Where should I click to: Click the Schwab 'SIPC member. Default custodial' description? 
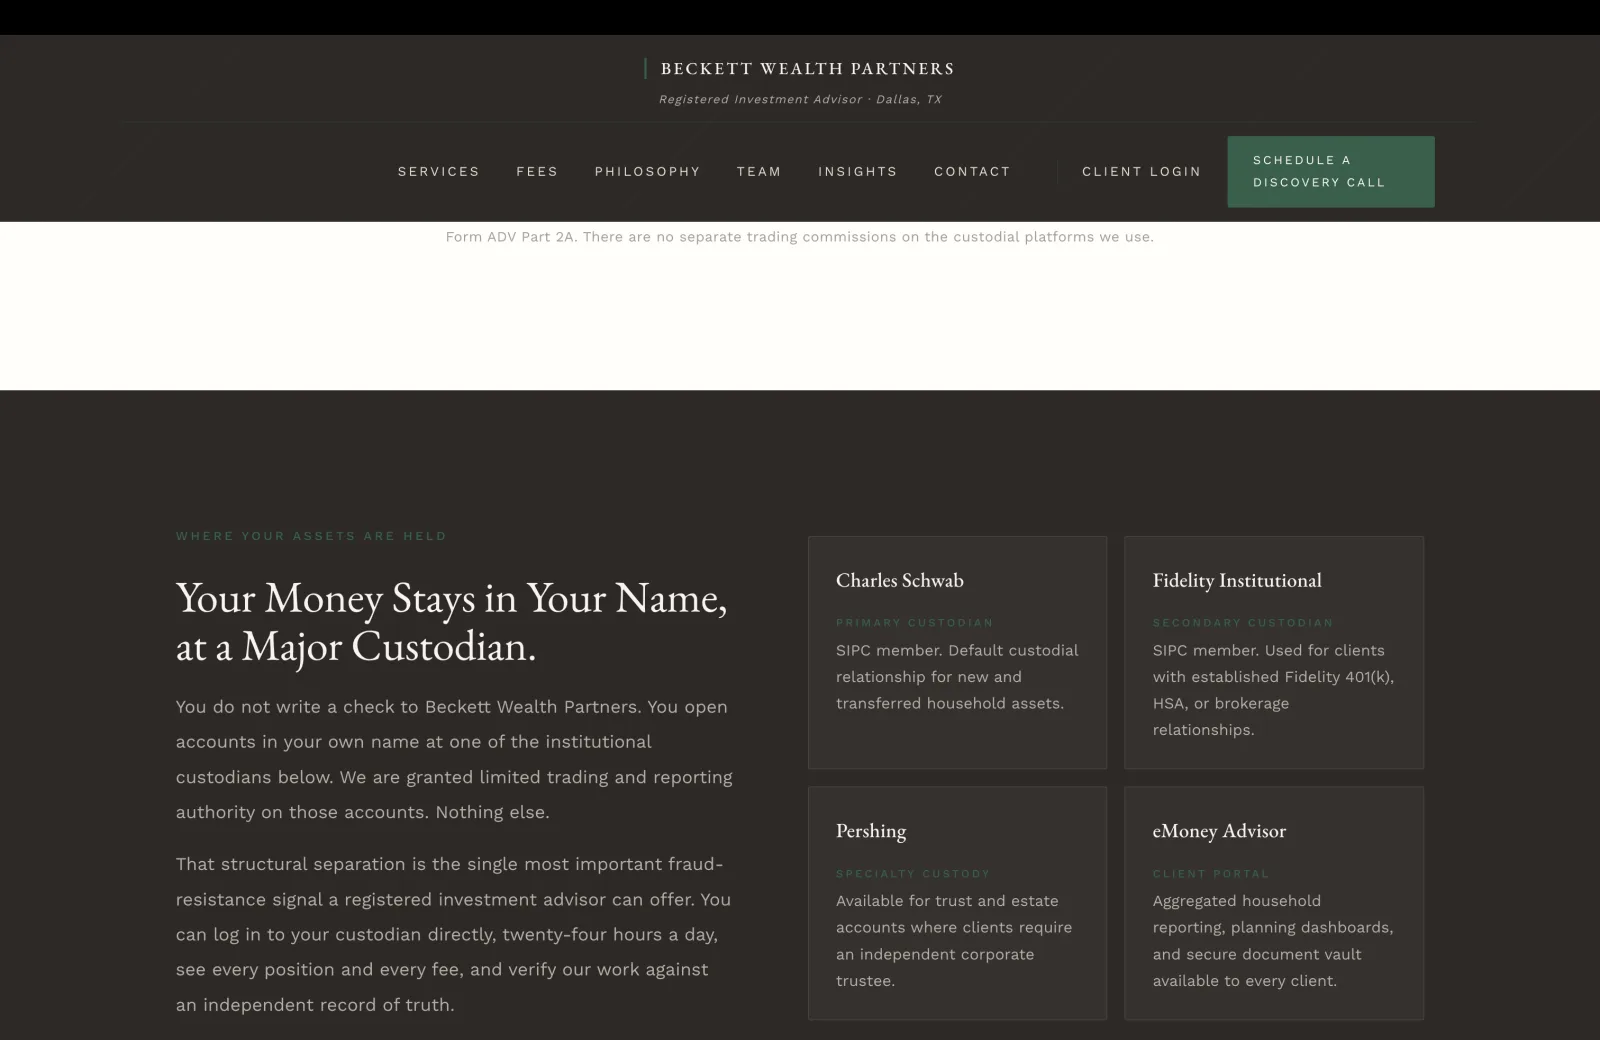957,677
